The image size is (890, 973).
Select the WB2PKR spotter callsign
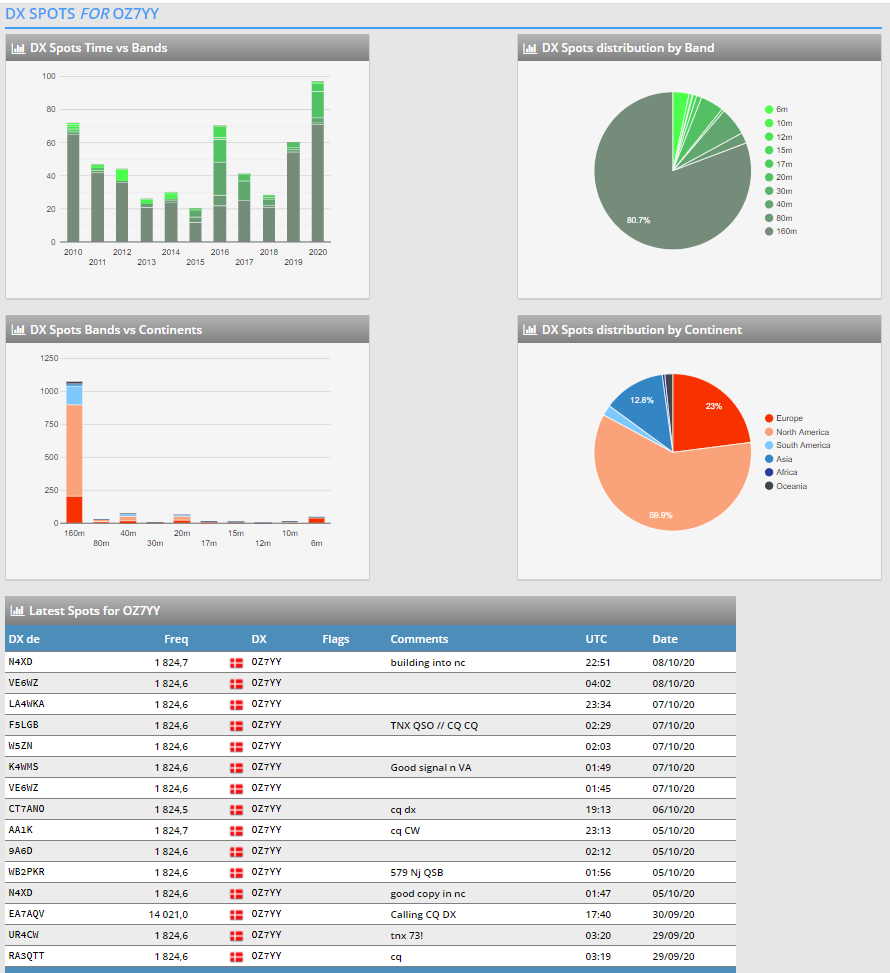pyautogui.click(x=26, y=872)
